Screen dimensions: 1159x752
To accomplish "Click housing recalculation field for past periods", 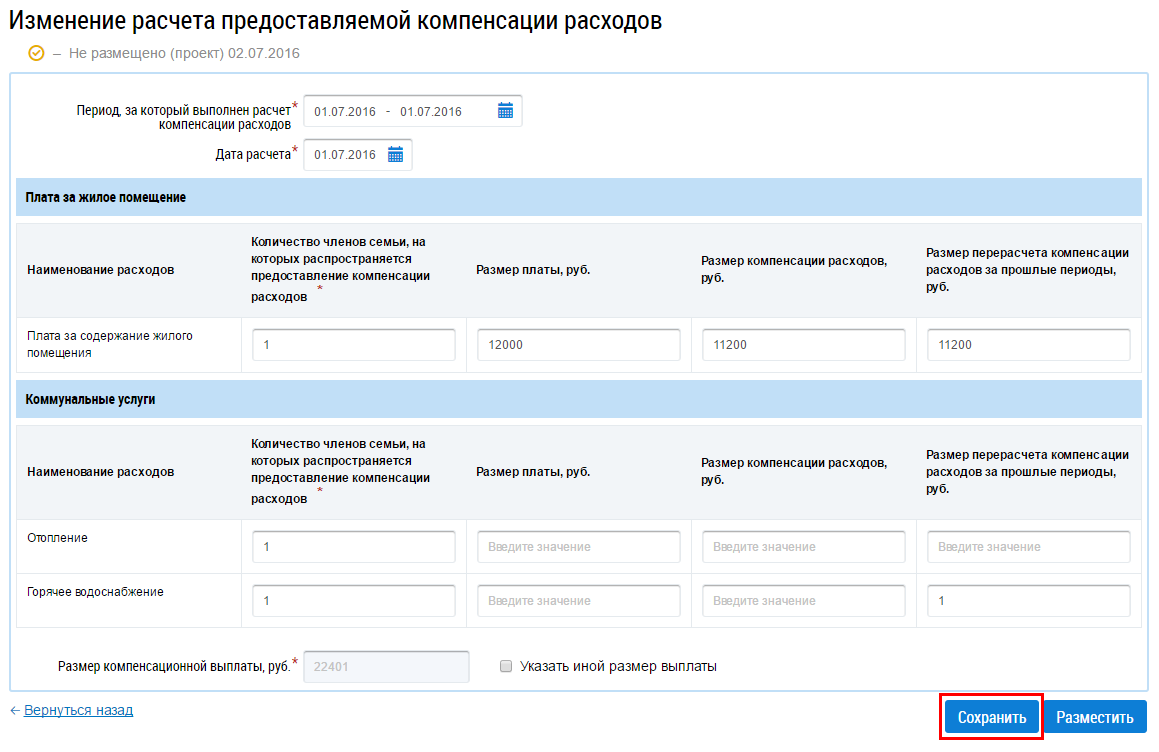I will click(x=1028, y=345).
